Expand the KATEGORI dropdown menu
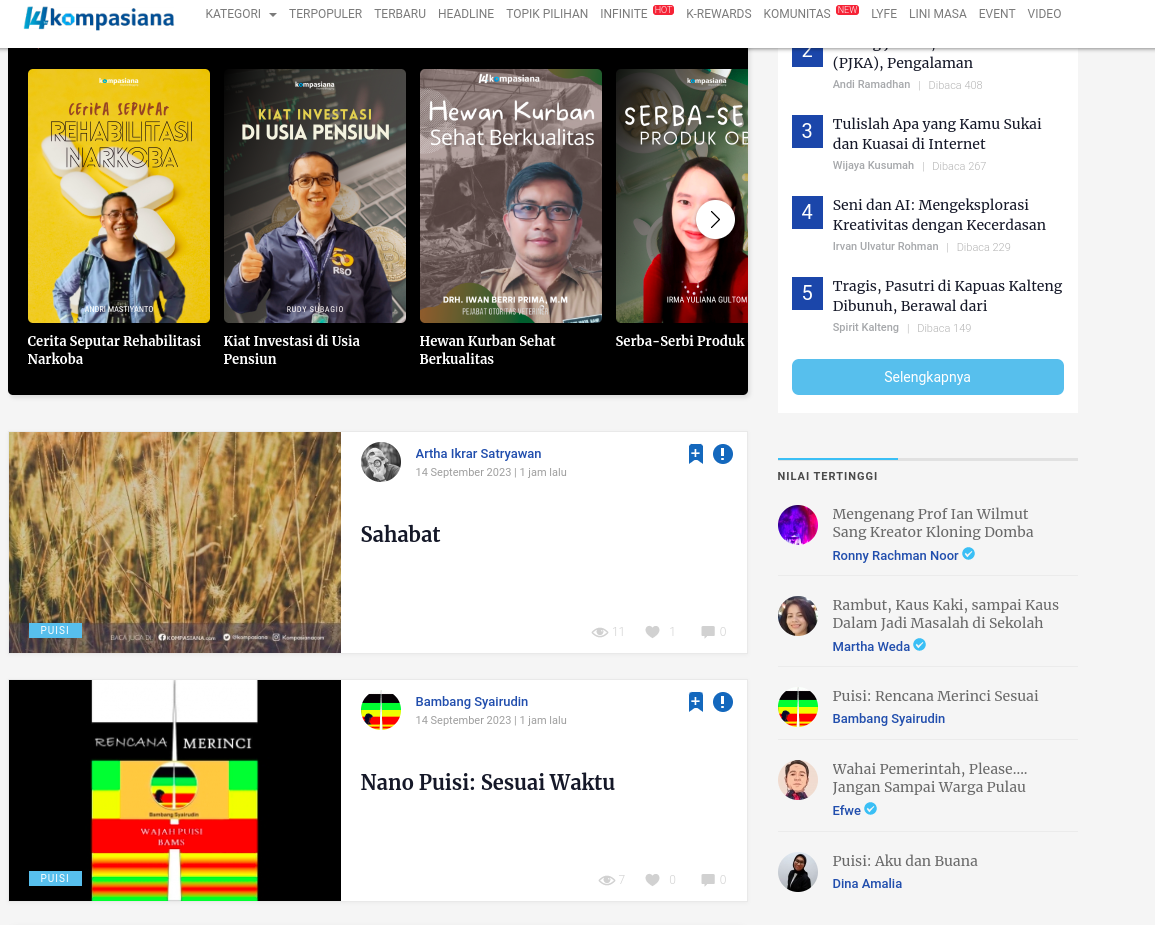1155x925 pixels. [241, 14]
